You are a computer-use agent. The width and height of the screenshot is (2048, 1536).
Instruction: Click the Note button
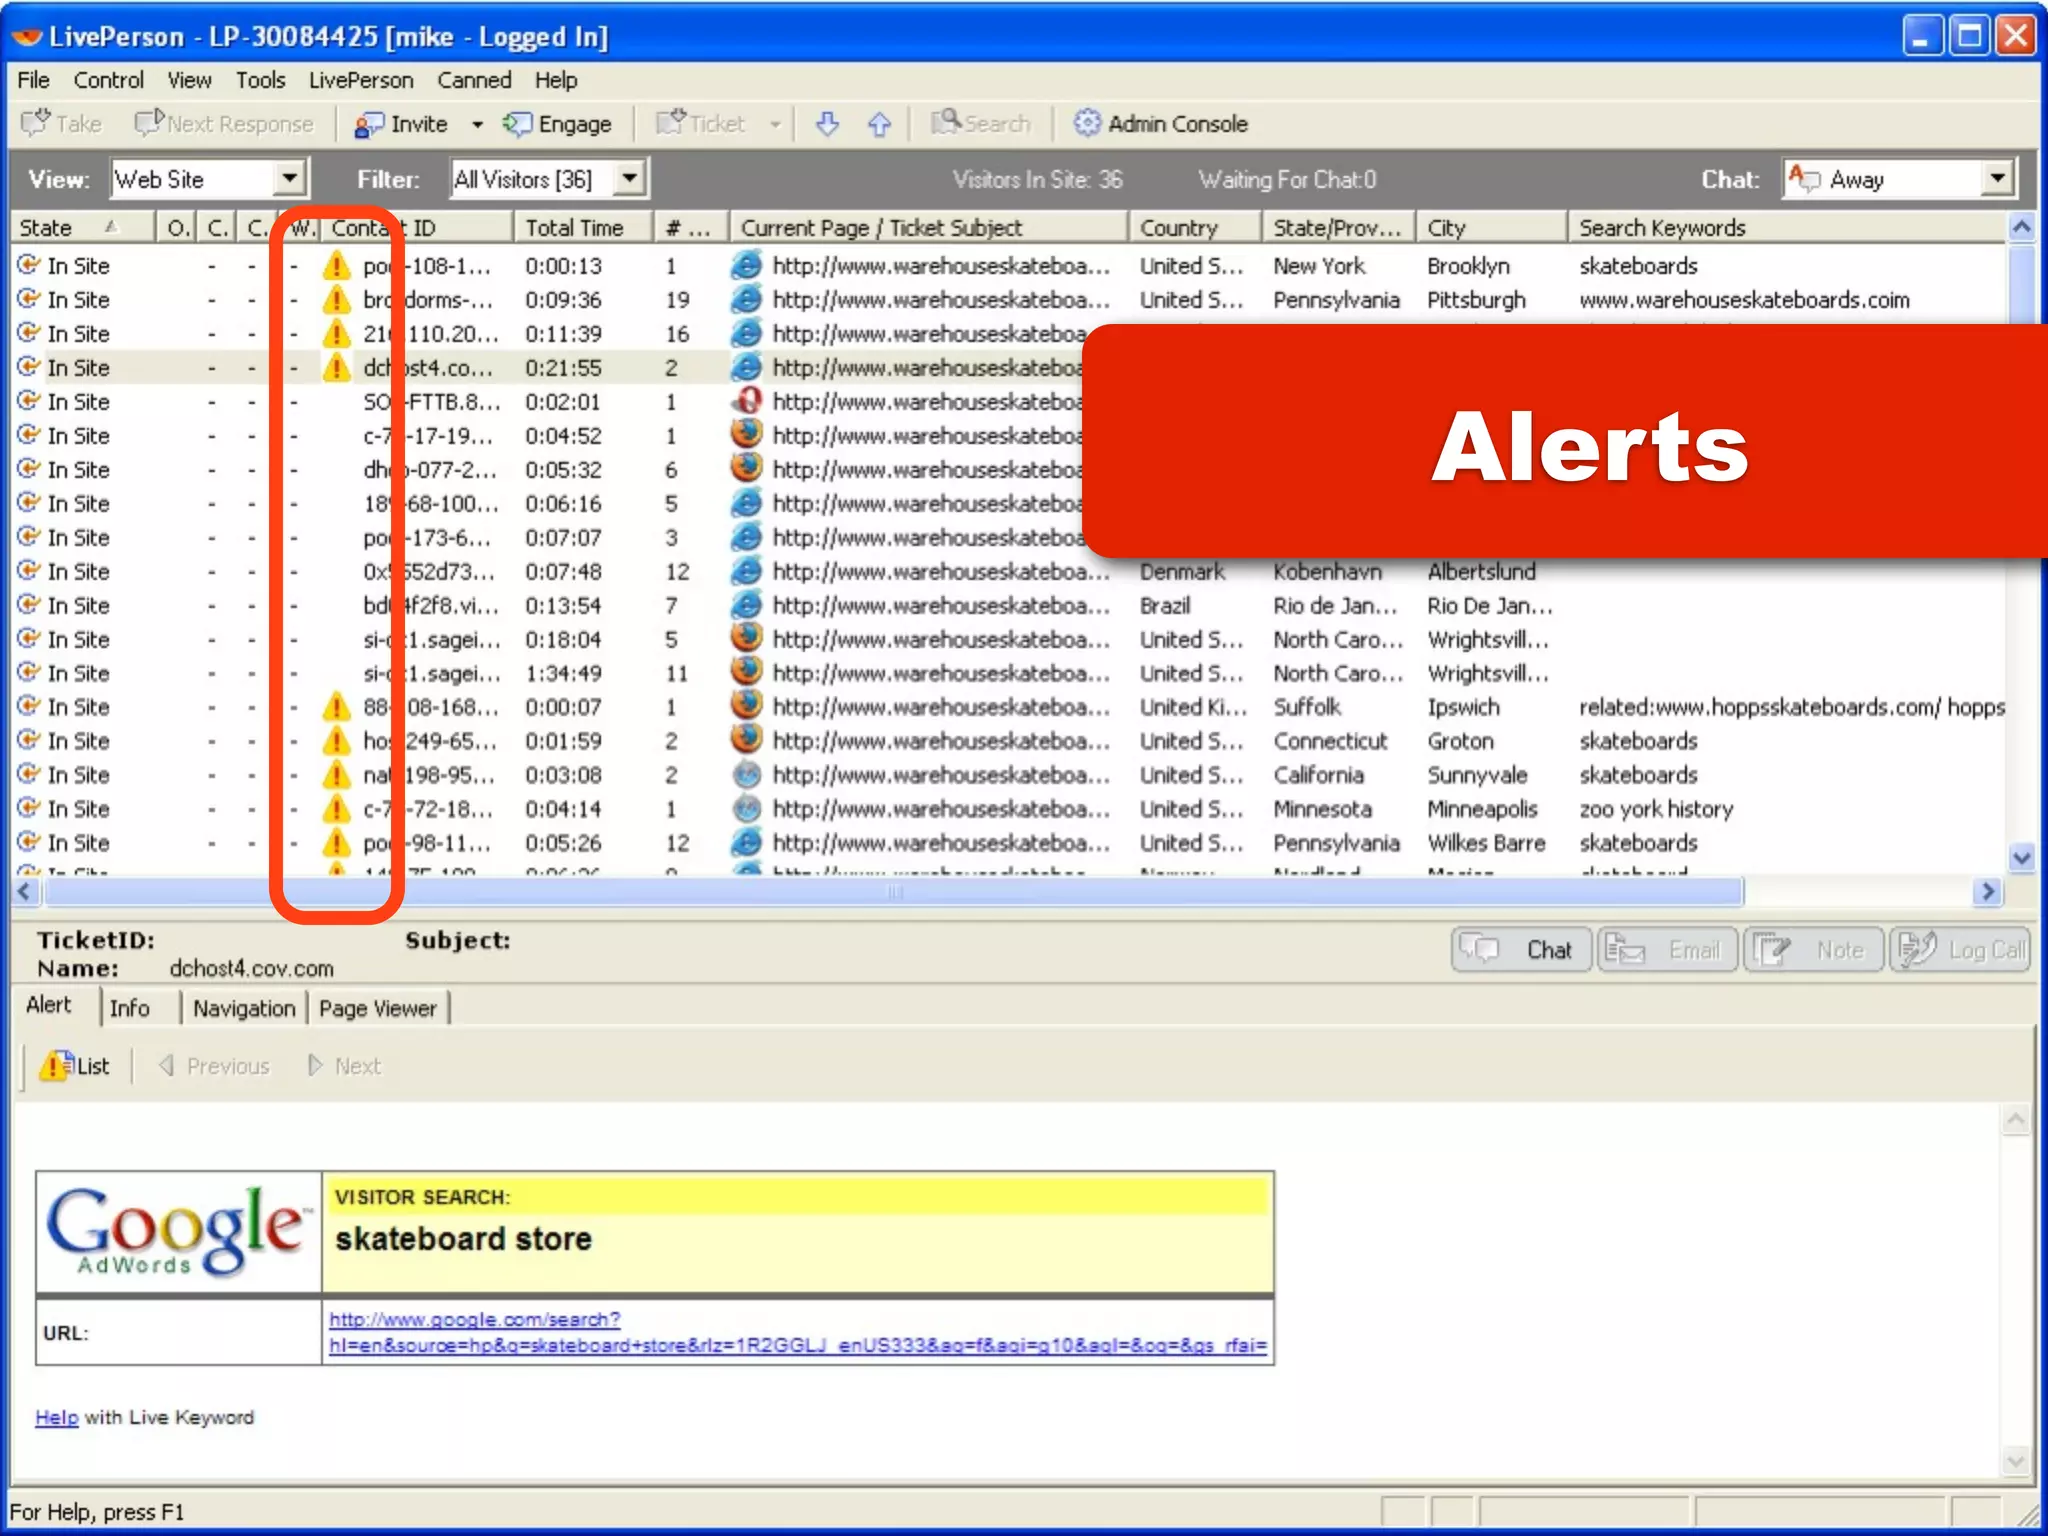point(1814,950)
